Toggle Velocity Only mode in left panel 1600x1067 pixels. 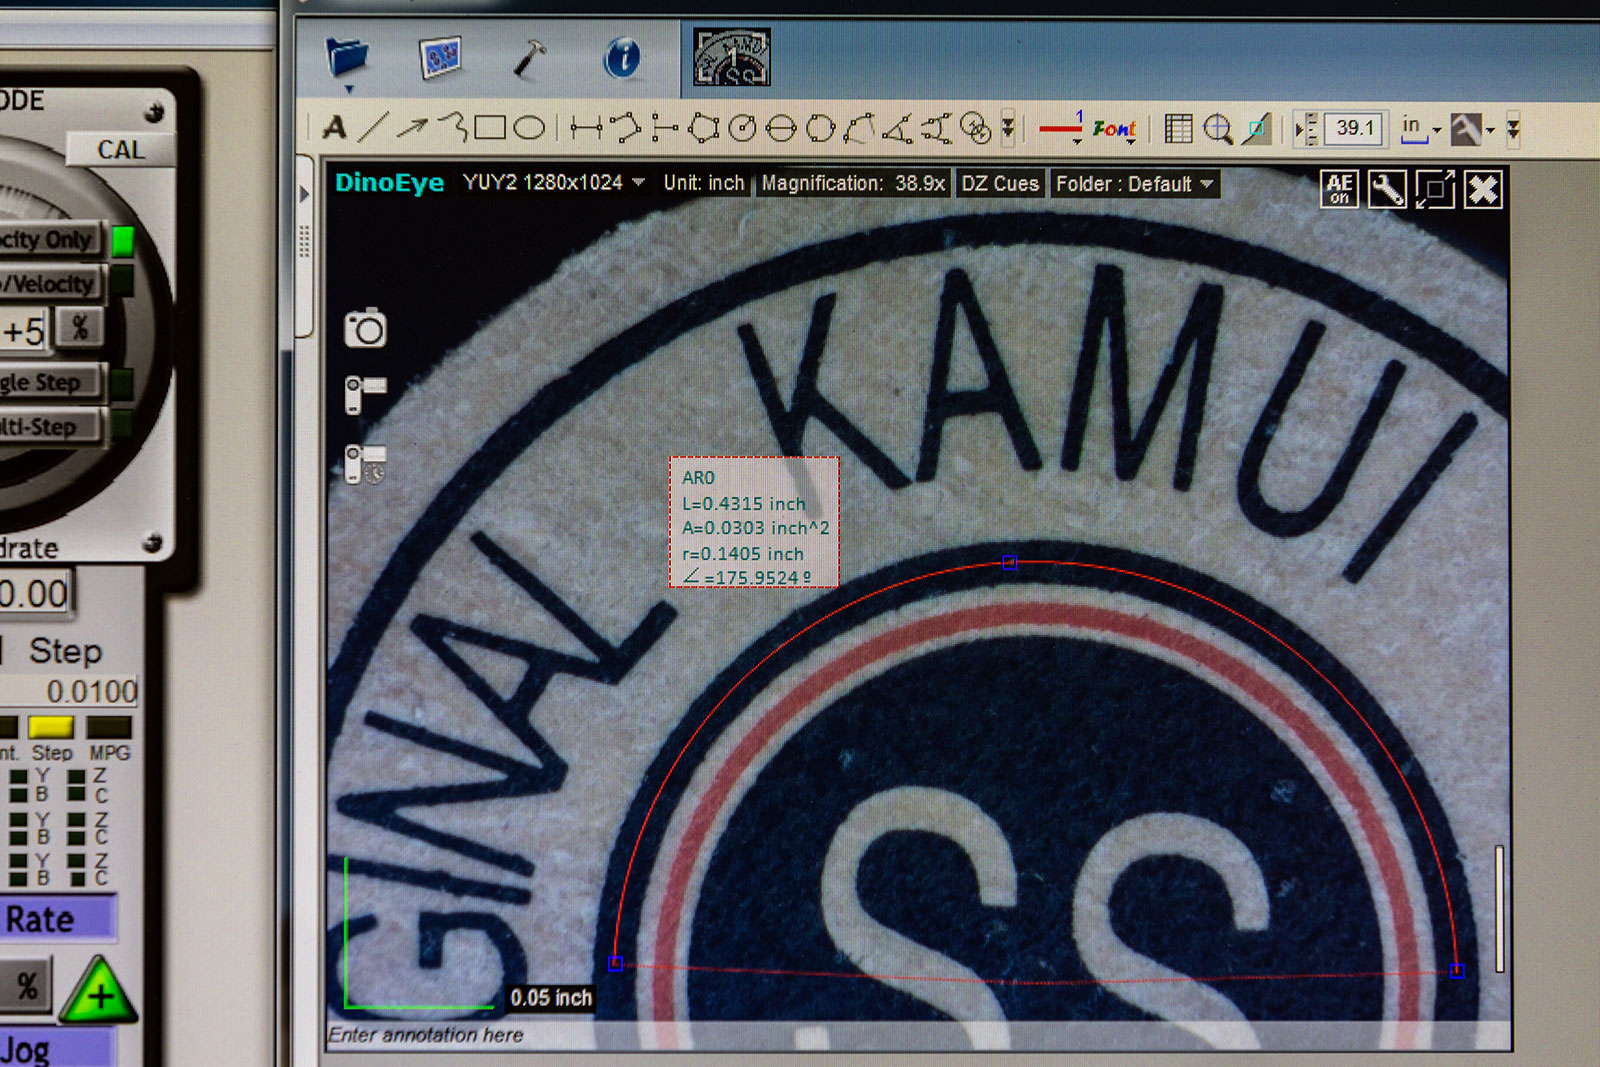51,240
